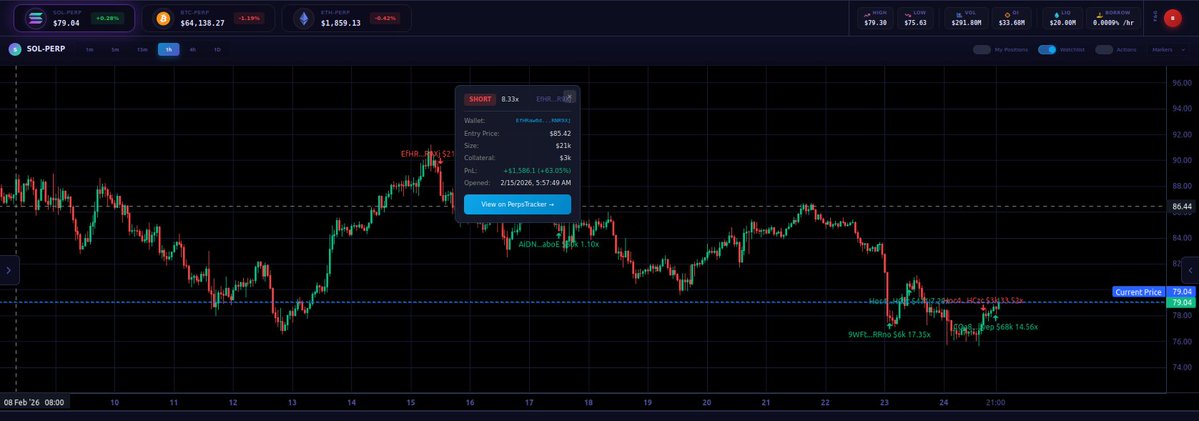1199x421 pixels.
Task: Click the red round profile button
Action: (1172, 18)
